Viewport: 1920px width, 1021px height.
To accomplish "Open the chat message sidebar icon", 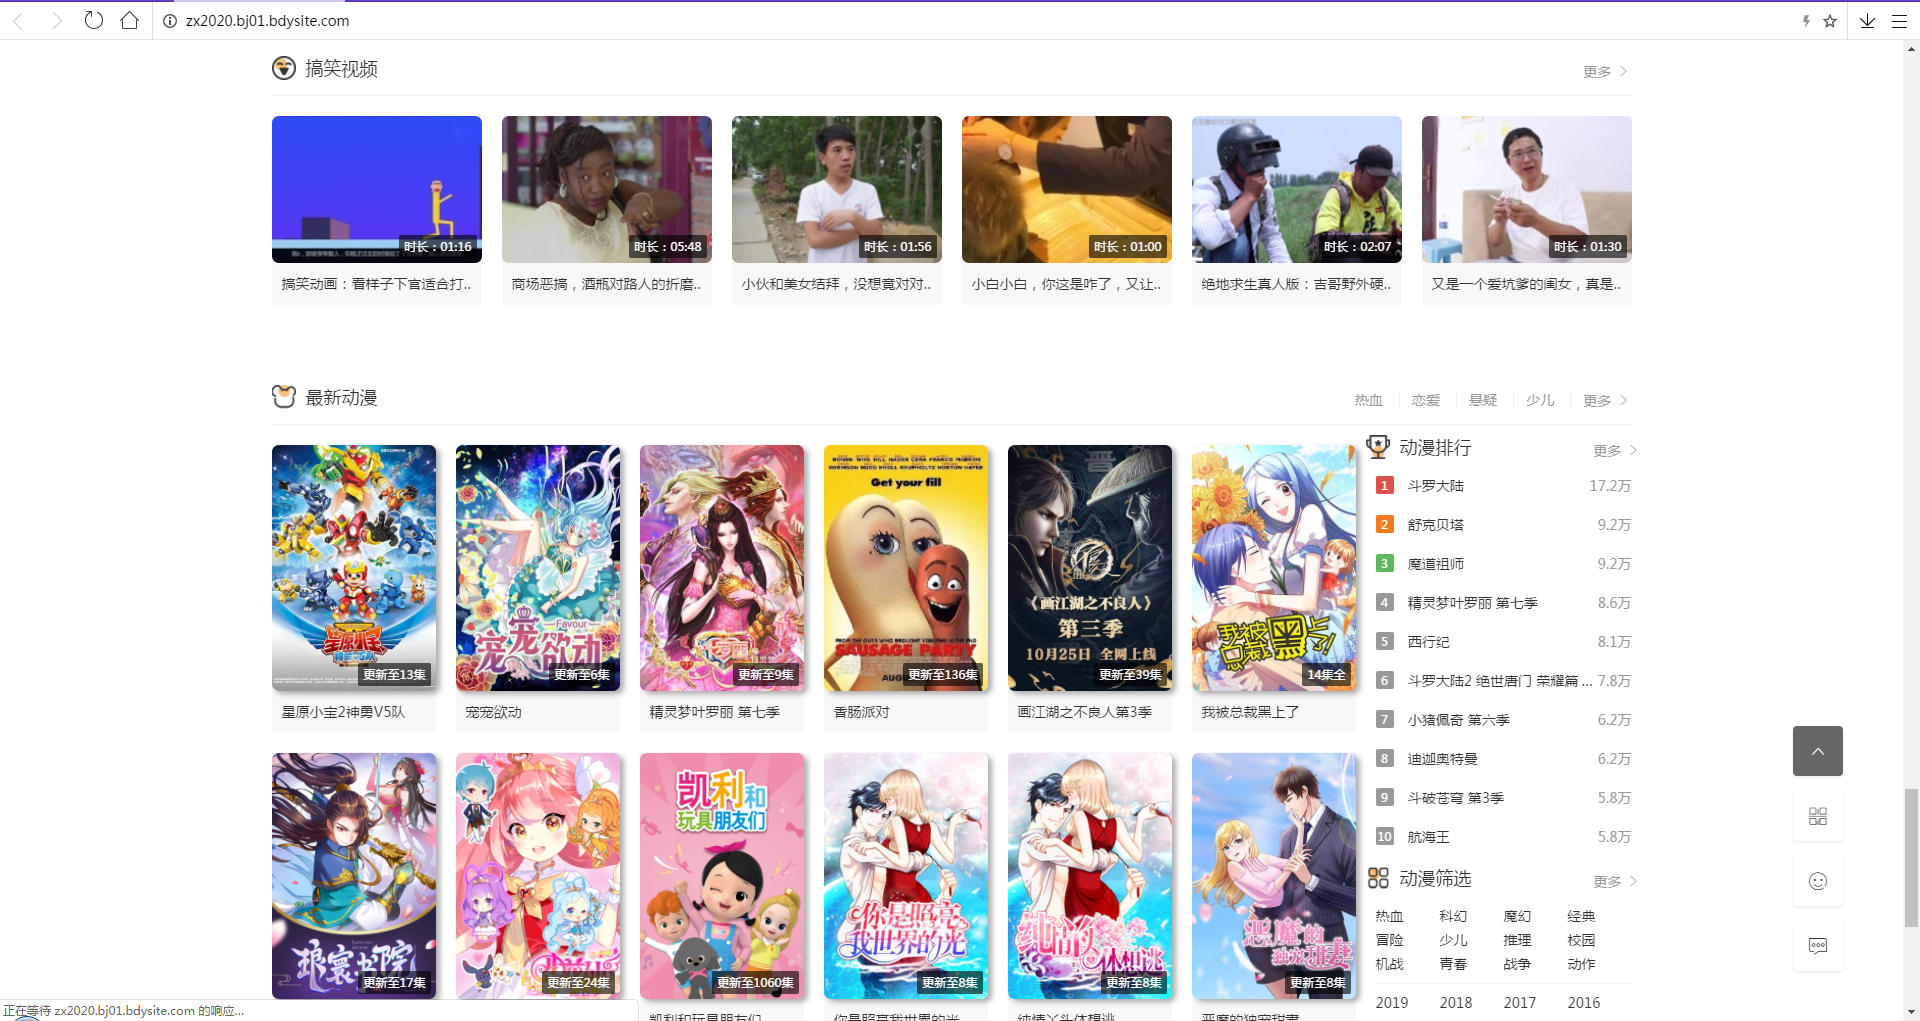I will pyautogui.click(x=1817, y=946).
